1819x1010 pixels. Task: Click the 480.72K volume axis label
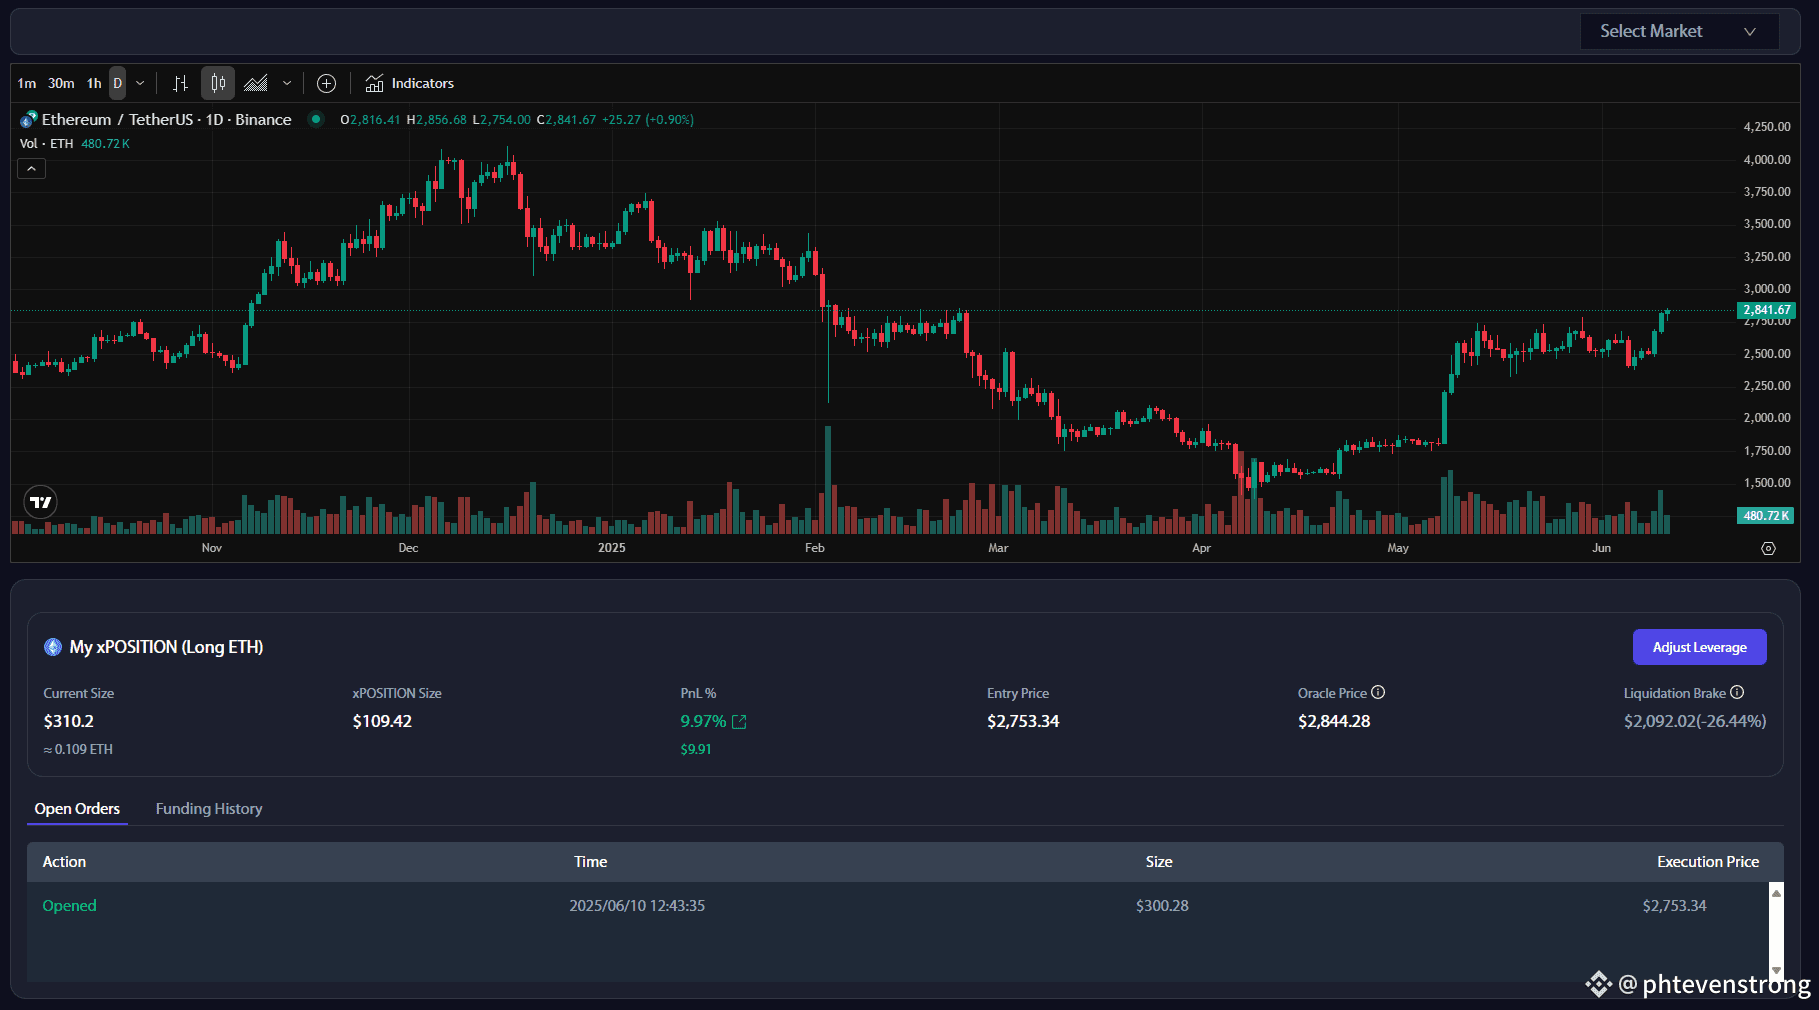[1765, 516]
